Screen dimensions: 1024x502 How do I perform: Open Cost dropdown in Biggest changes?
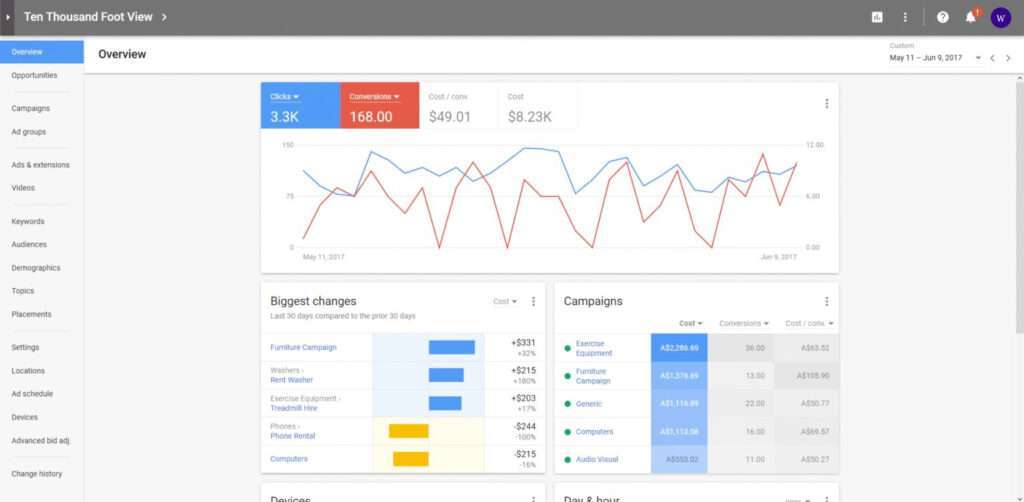coord(505,301)
